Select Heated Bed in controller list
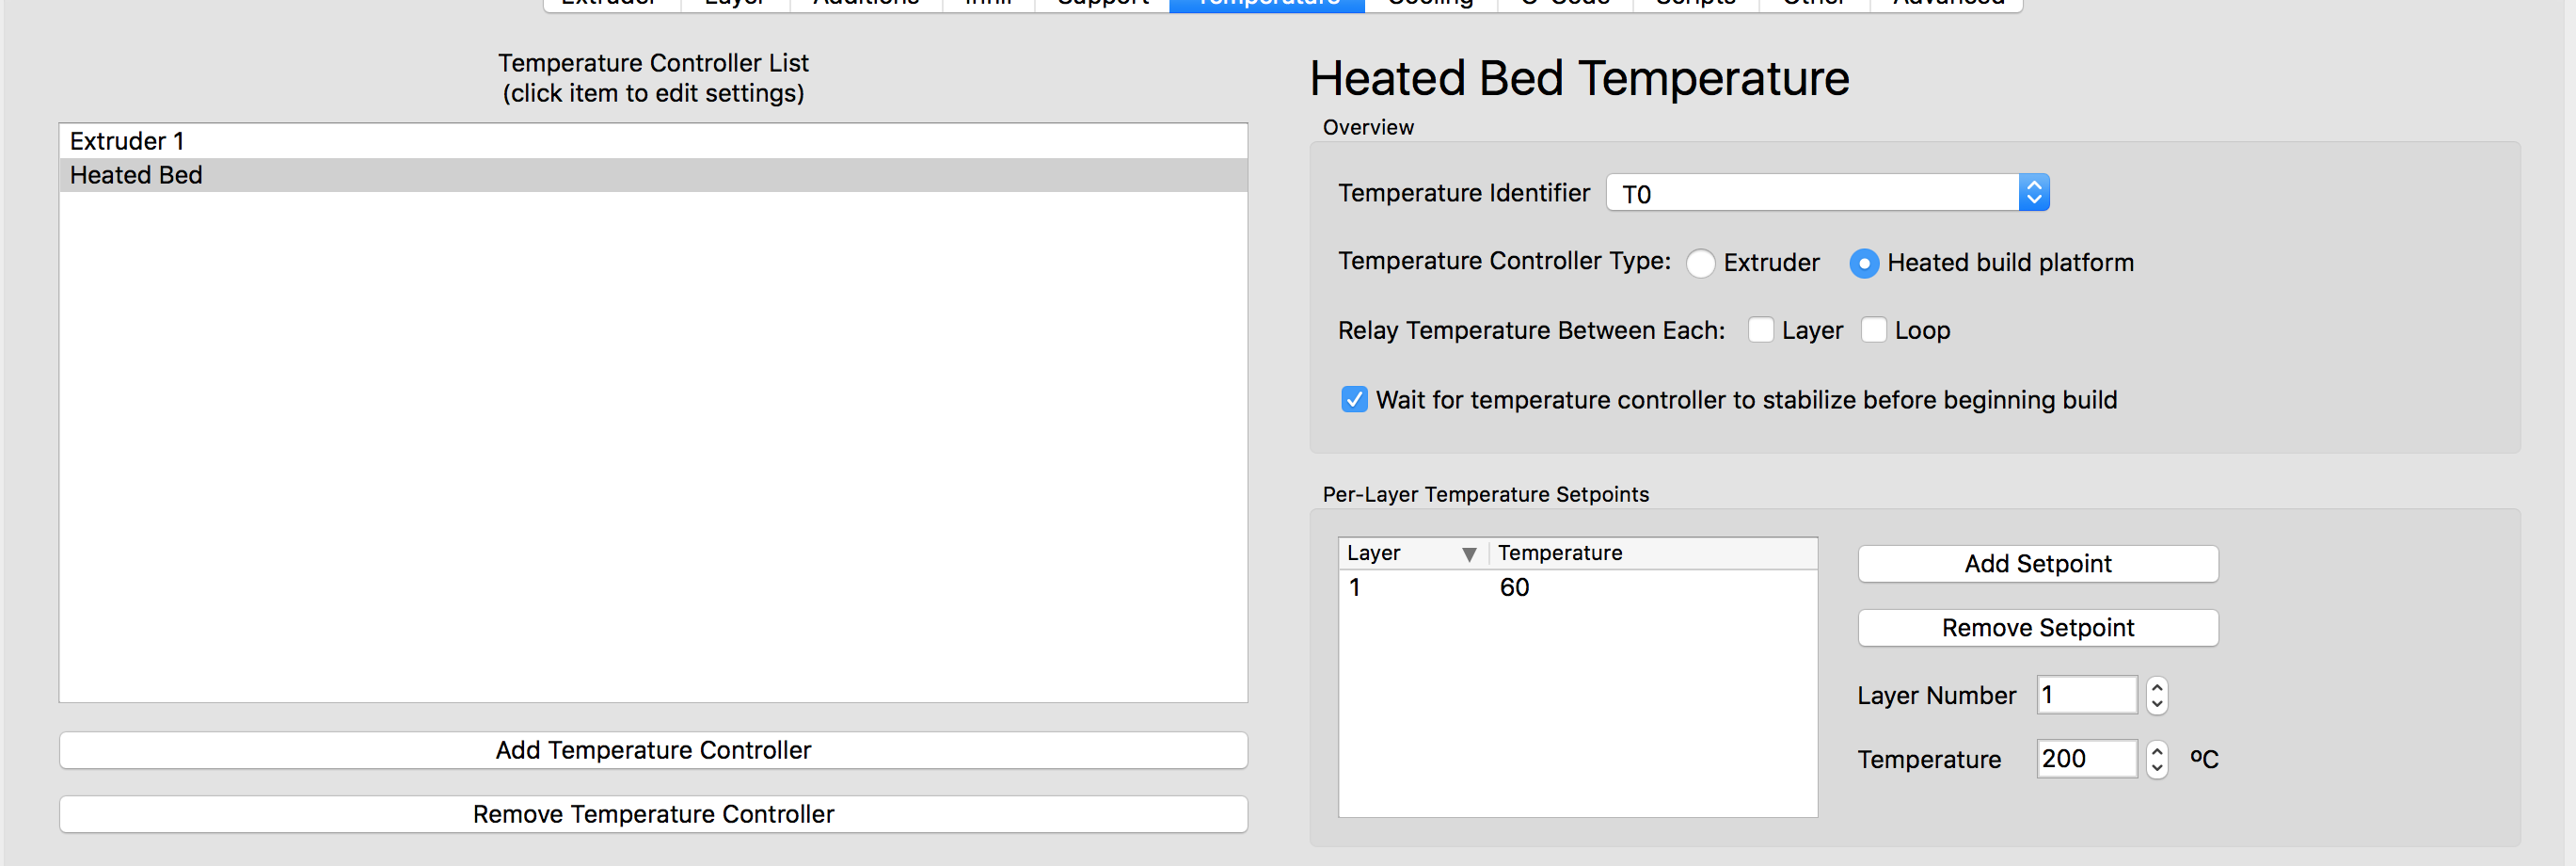 [653, 175]
